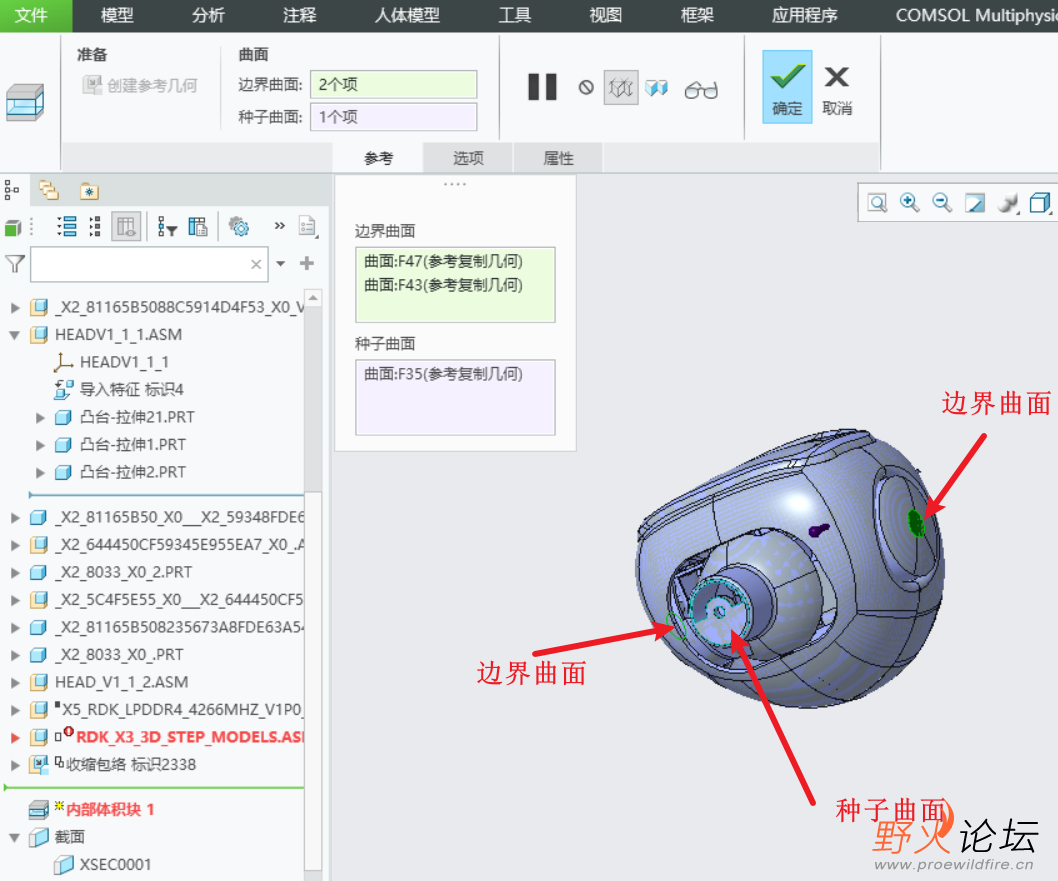Select the 人体模型 tab
This screenshot has height=881, width=1058.
click(x=407, y=15)
